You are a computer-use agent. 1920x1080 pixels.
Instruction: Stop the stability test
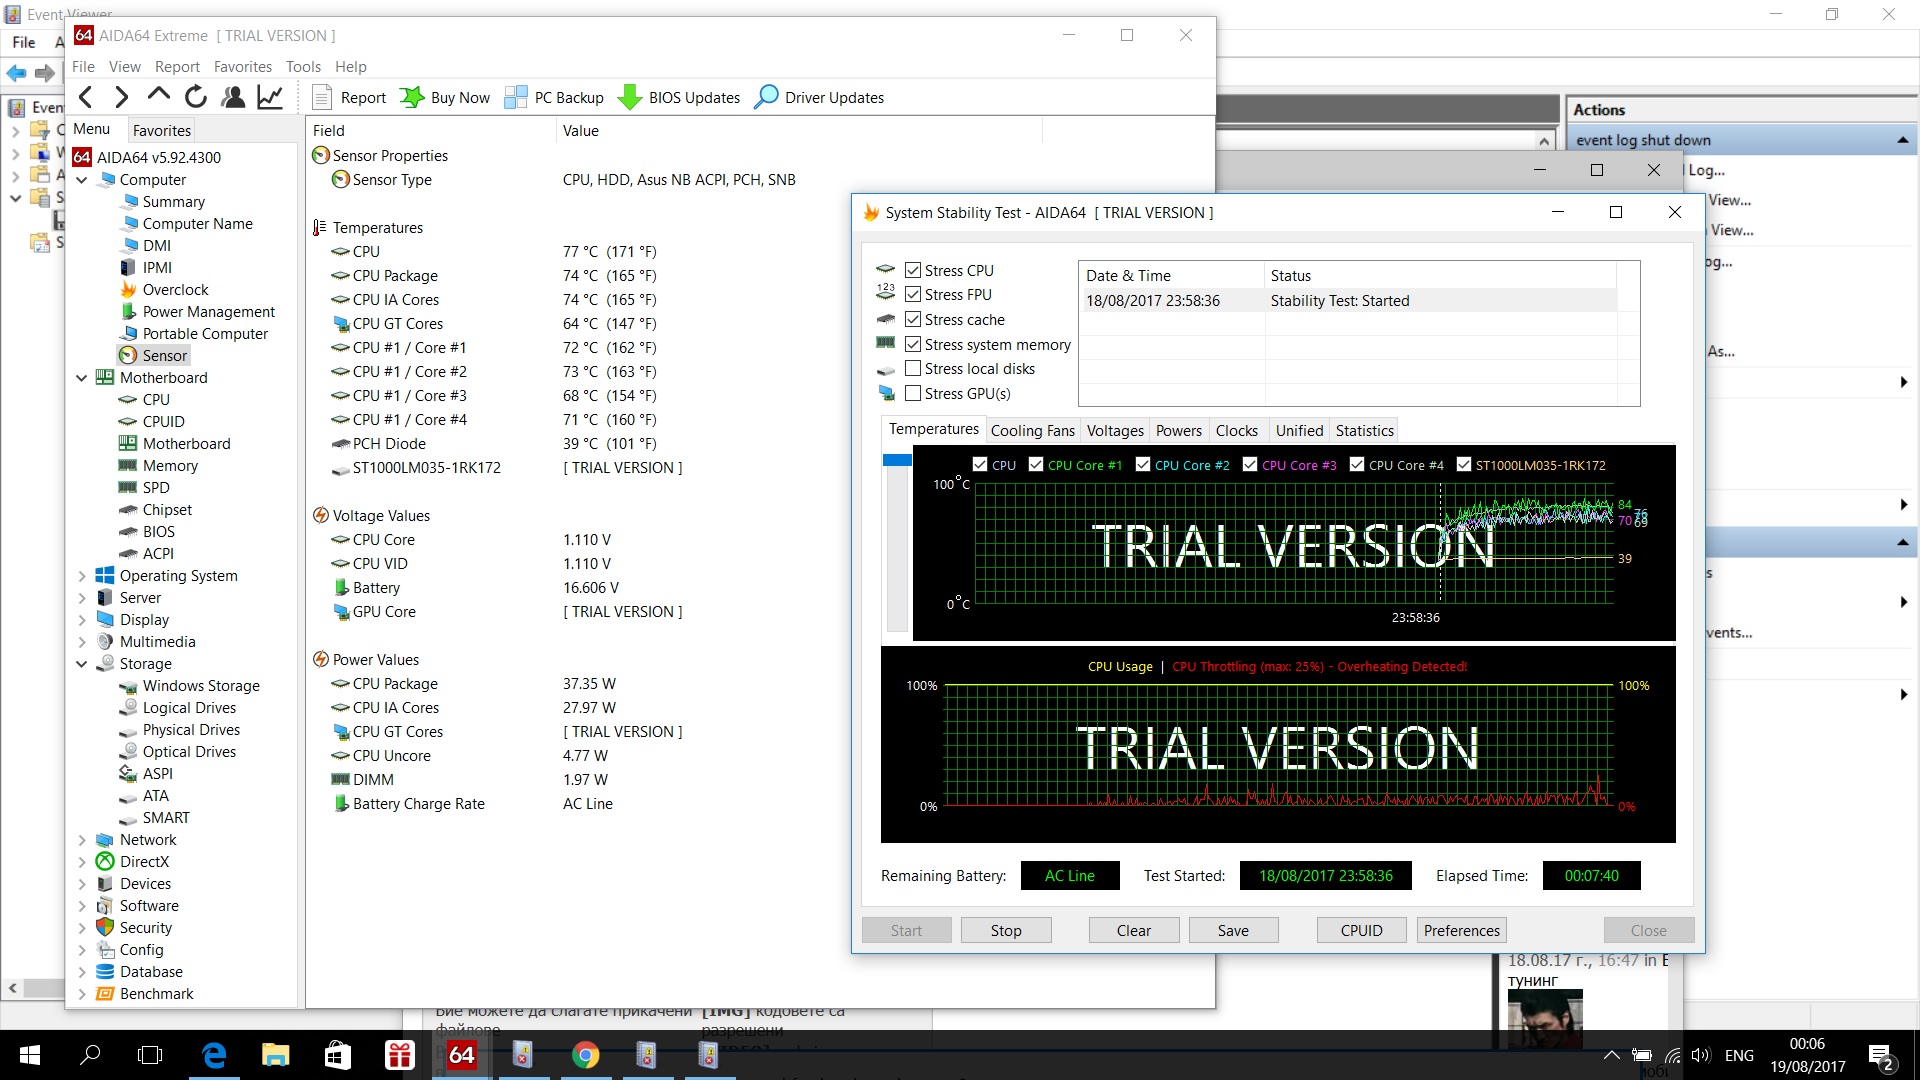1005,930
